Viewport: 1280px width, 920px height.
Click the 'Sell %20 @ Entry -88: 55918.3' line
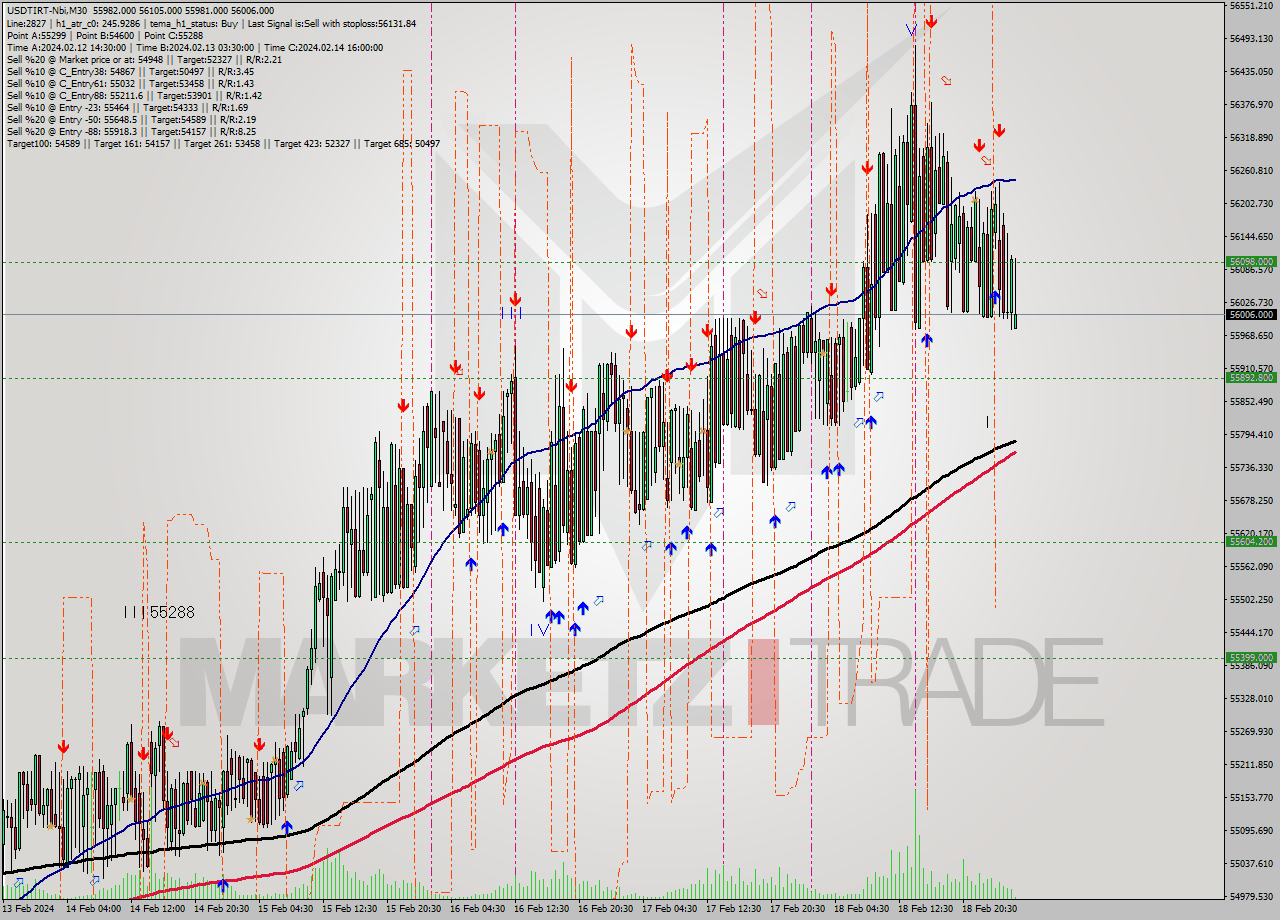tap(131, 131)
